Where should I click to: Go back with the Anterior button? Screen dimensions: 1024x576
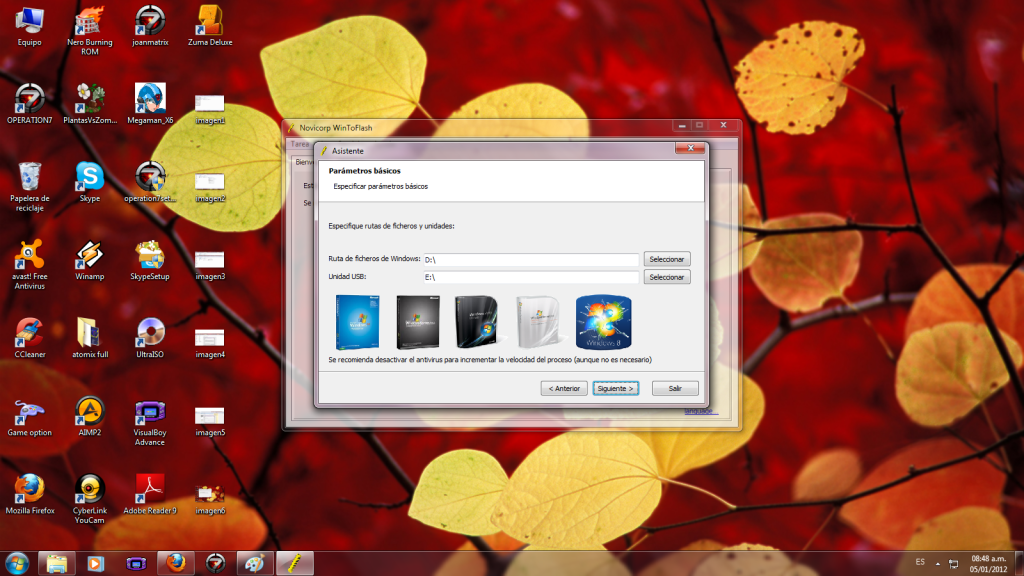(x=564, y=389)
